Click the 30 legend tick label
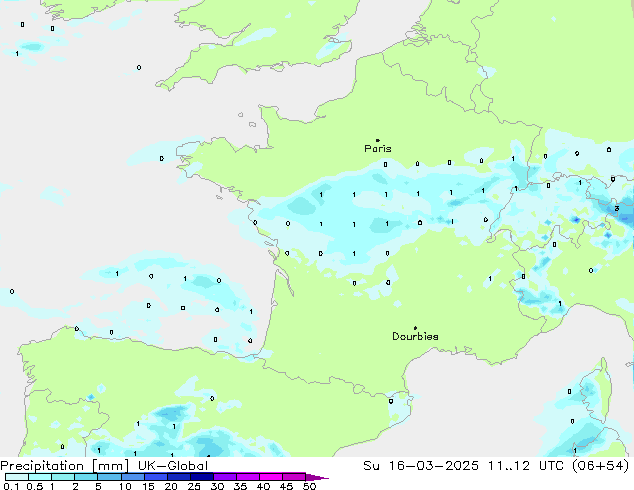Image resolution: width=634 pixels, height=490 pixels. click(x=217, y=486)
